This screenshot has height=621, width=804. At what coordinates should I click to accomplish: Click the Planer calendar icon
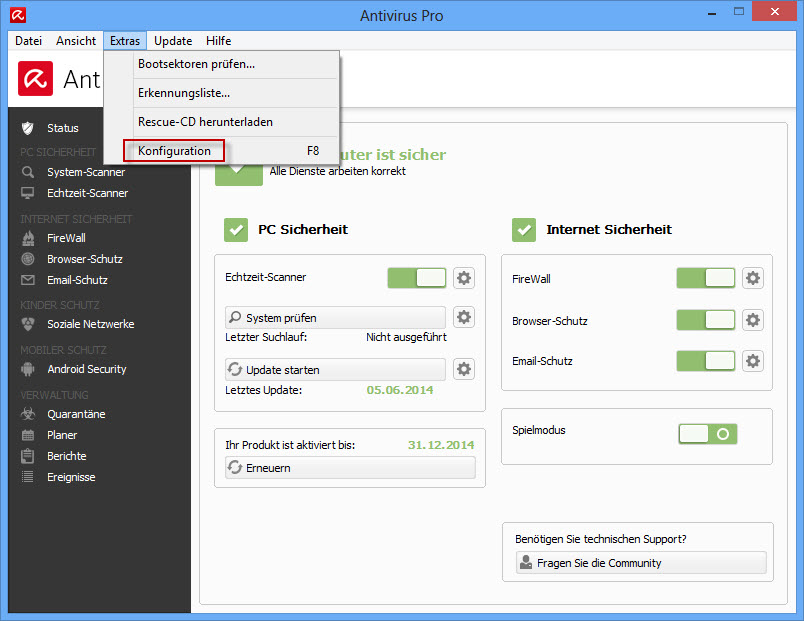(x=28, y=435)
